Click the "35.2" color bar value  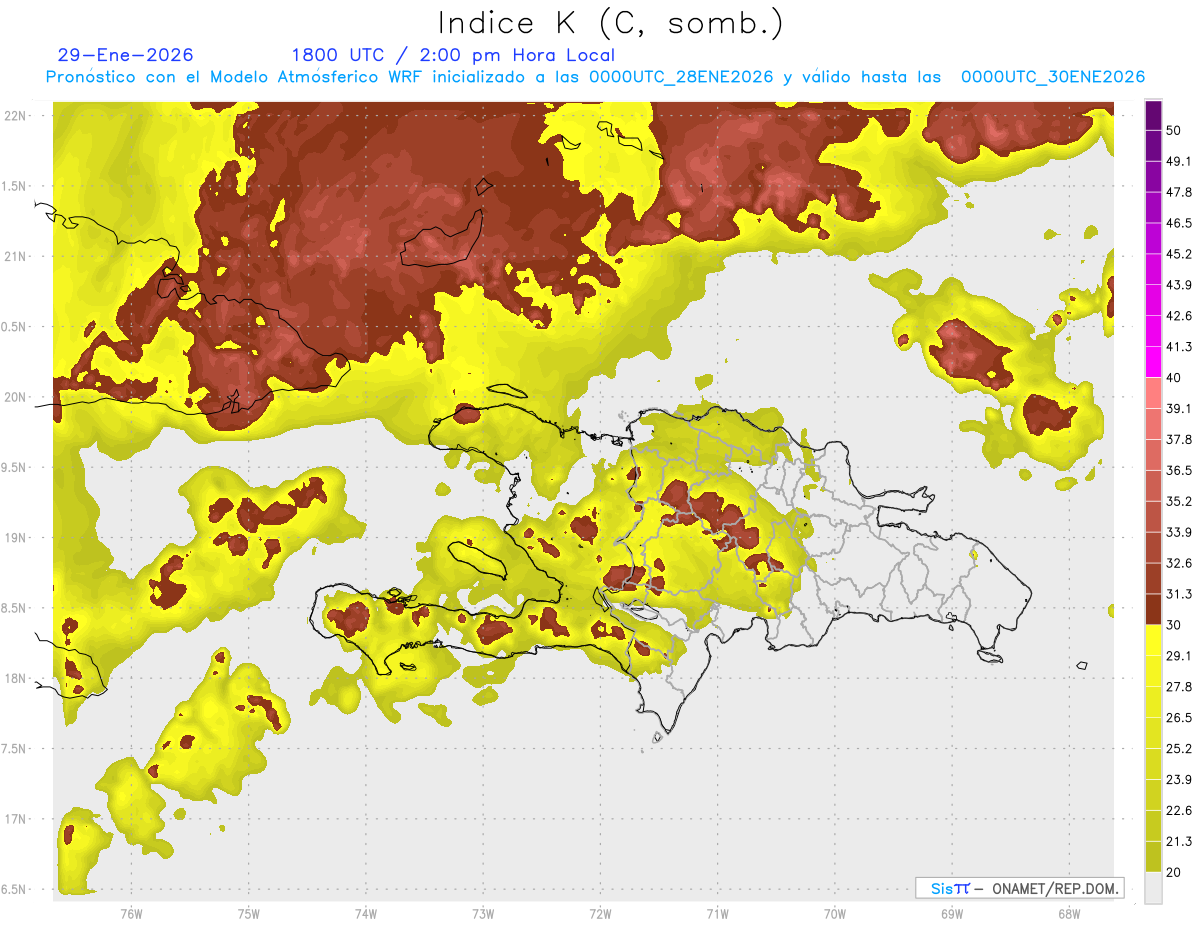1179,501
